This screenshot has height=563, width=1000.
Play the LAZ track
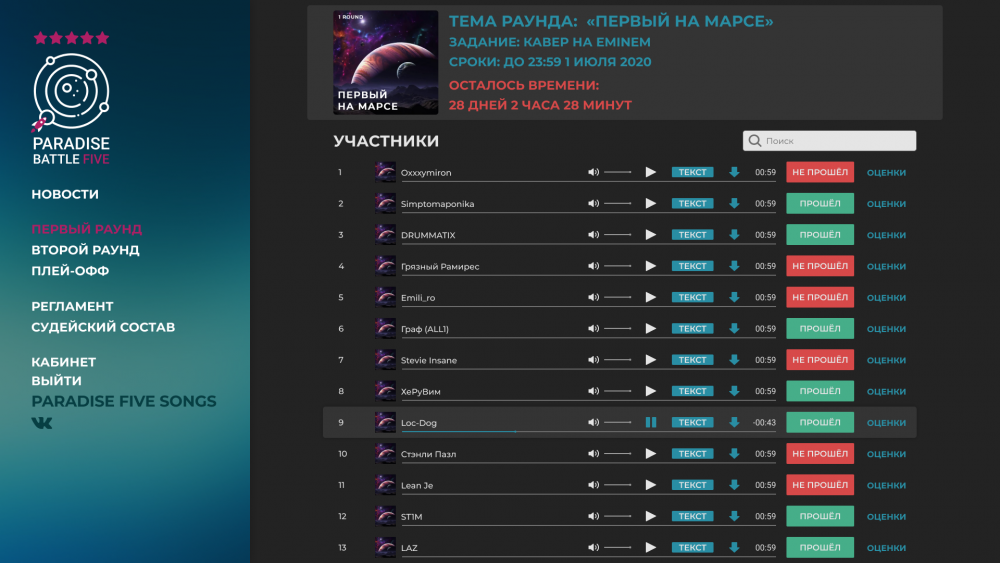[651, 547]
